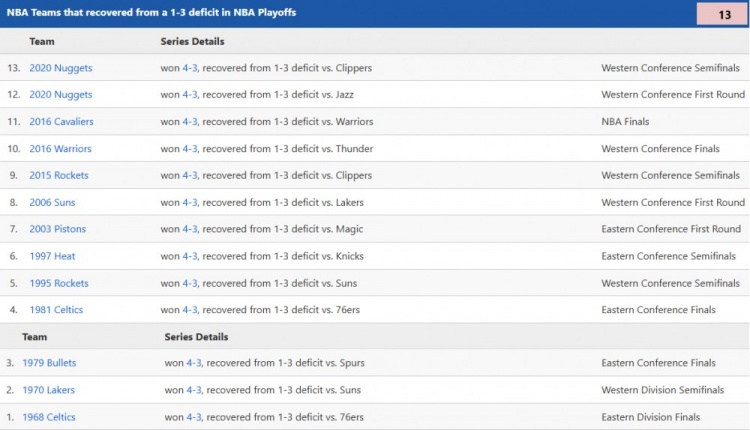Click the 4-3 link for the vs. Thunder series

pyautogui.click(x=190, y=149)
